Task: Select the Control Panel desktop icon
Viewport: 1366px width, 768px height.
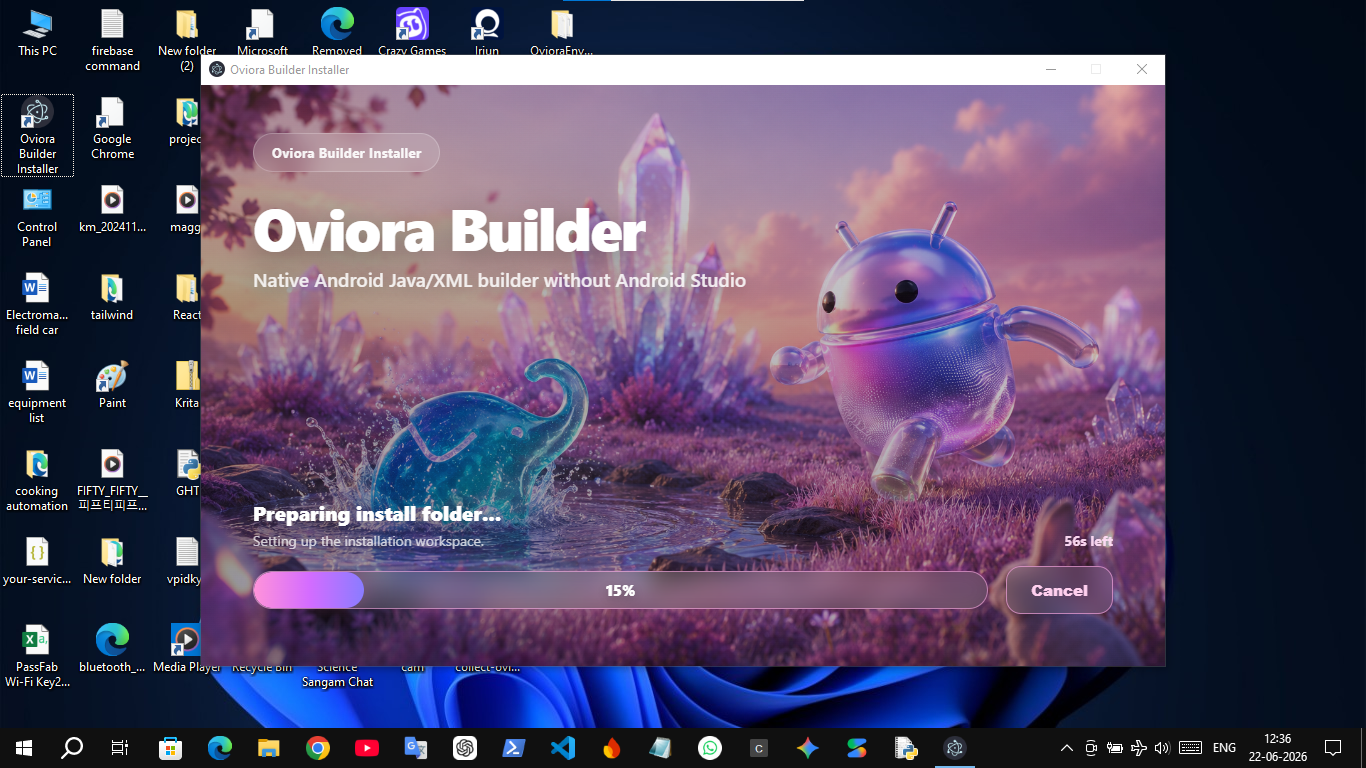Action: coord(37,216)
